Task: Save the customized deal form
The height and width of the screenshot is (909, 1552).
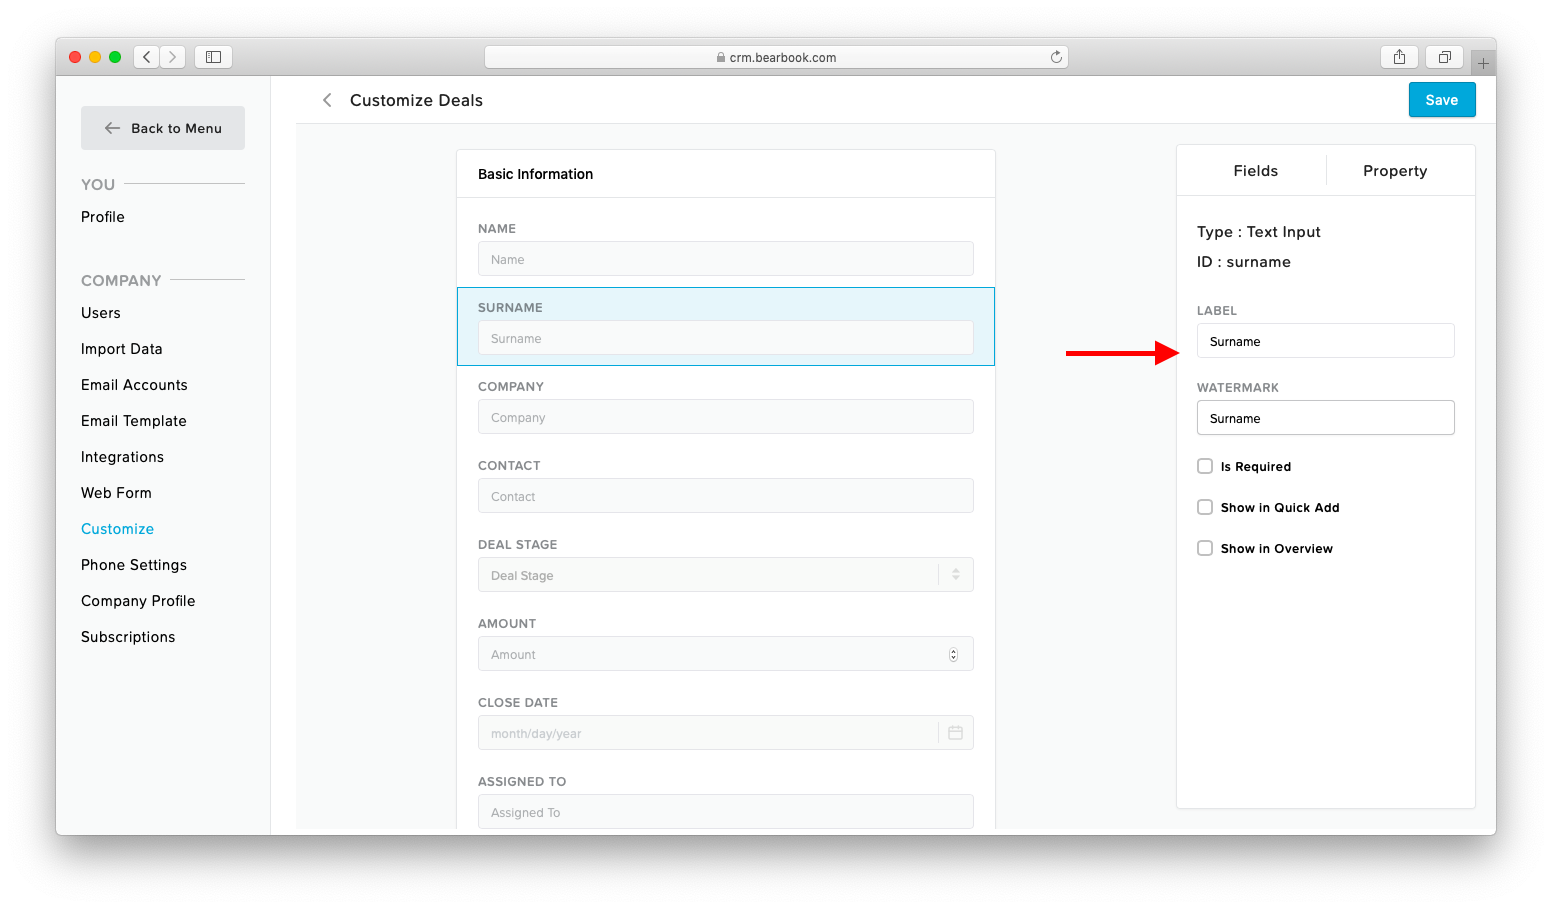Action: coord(1442,100)
